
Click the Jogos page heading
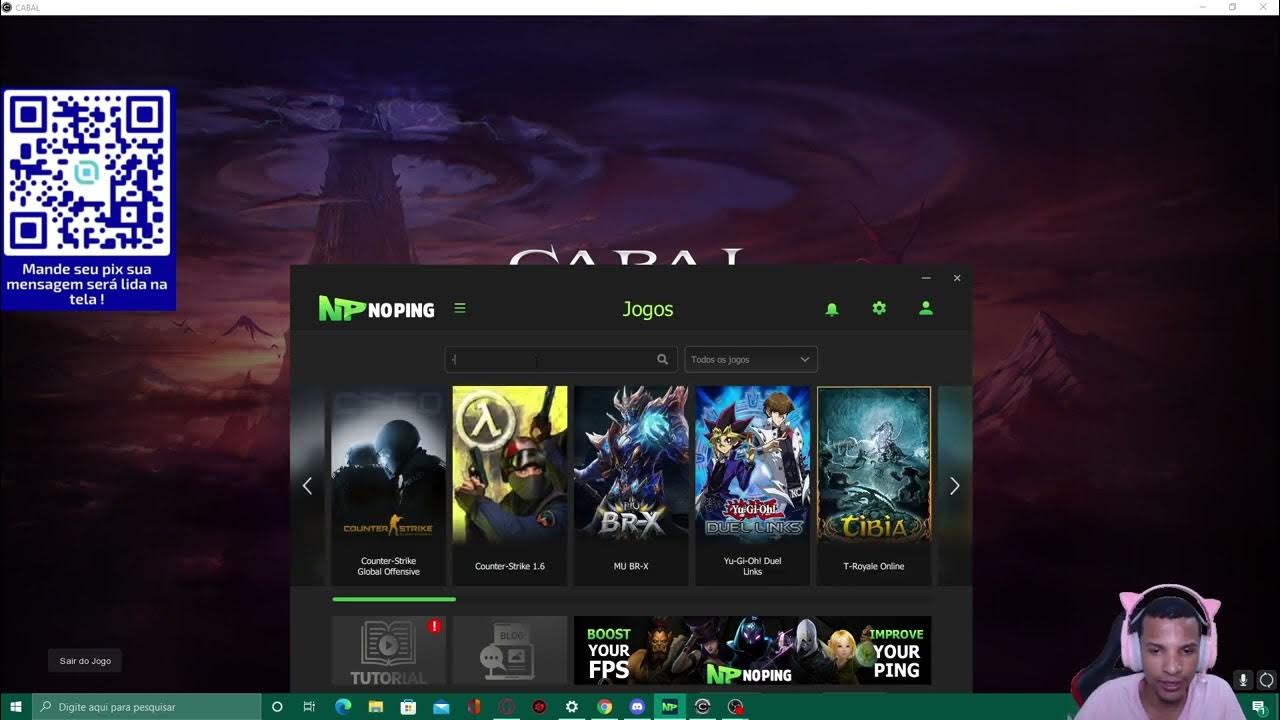tap(648, 309)
